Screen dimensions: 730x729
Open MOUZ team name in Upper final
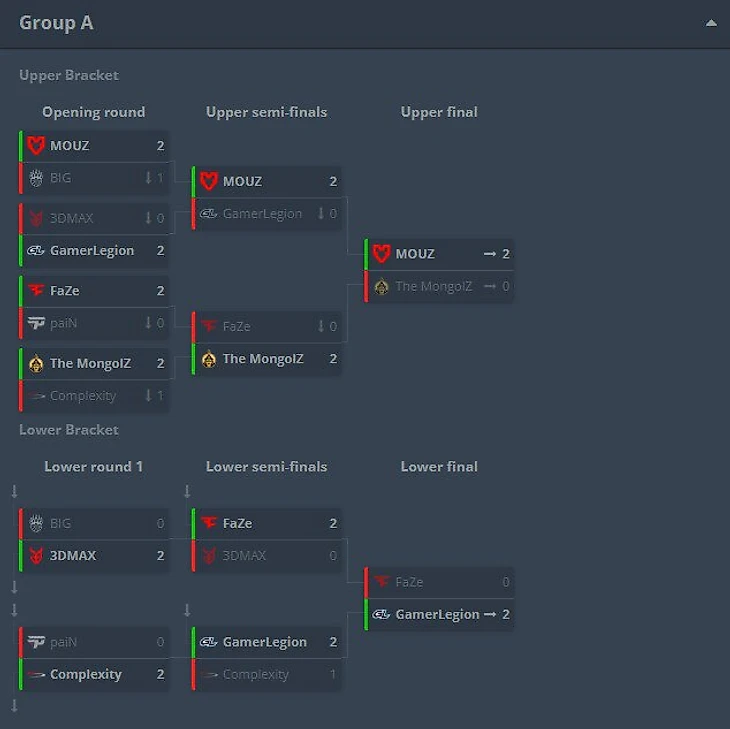point(415,254)
